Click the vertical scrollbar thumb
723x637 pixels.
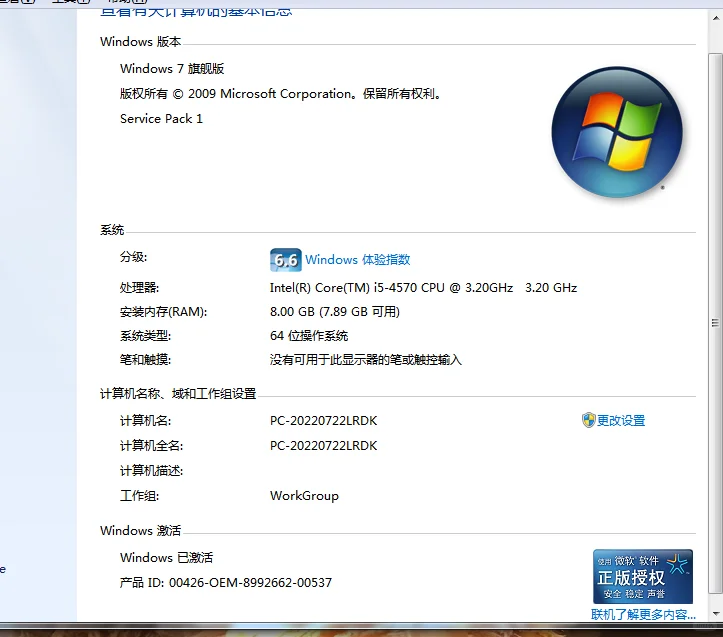click(x=716, y=323)
